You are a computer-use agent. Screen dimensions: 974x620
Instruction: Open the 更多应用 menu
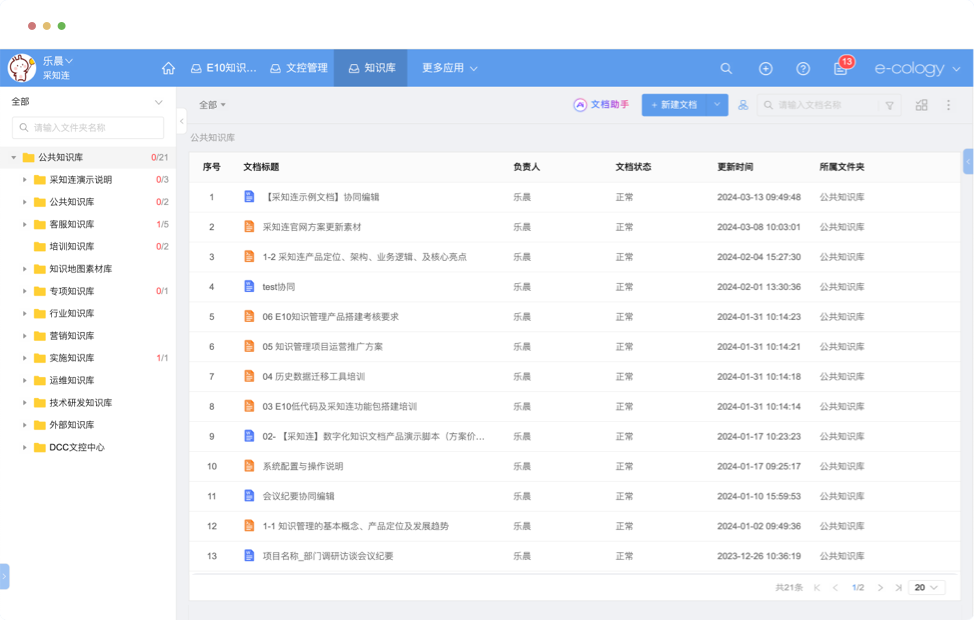(x=449, y=69)
